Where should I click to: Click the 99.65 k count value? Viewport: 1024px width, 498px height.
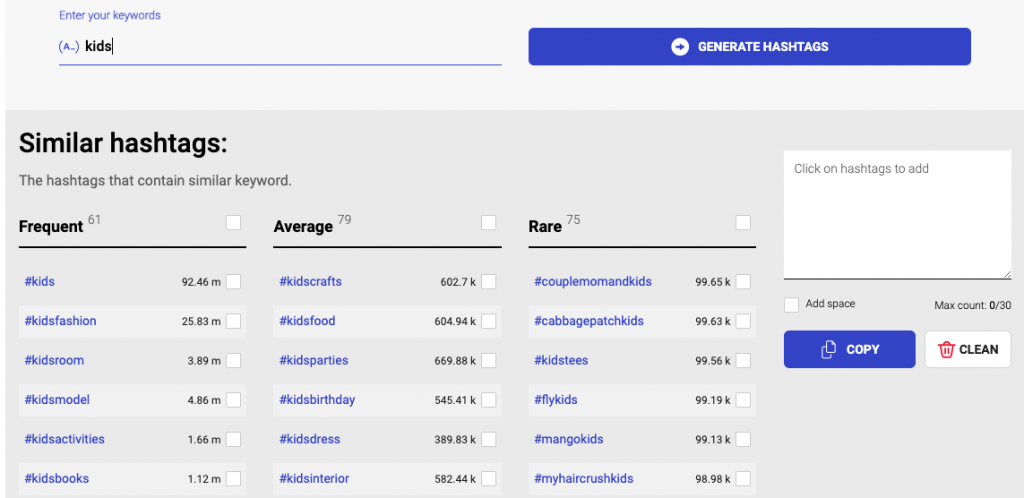(x=713, y=283)
